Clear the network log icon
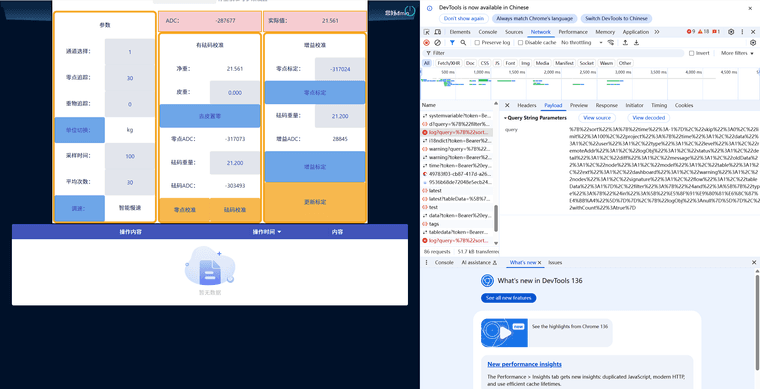 click(438, 43)
